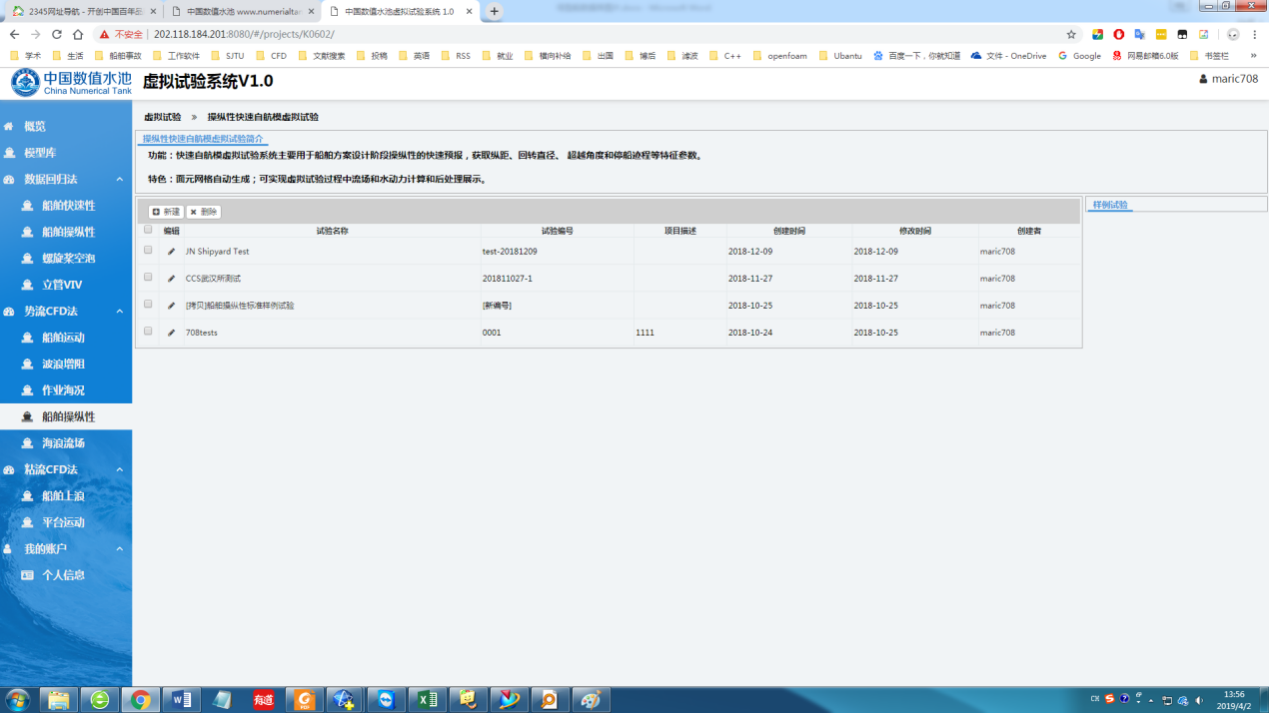
Task: Click the ID card icon beside 个人信息
Action: (x=27, y=575)
